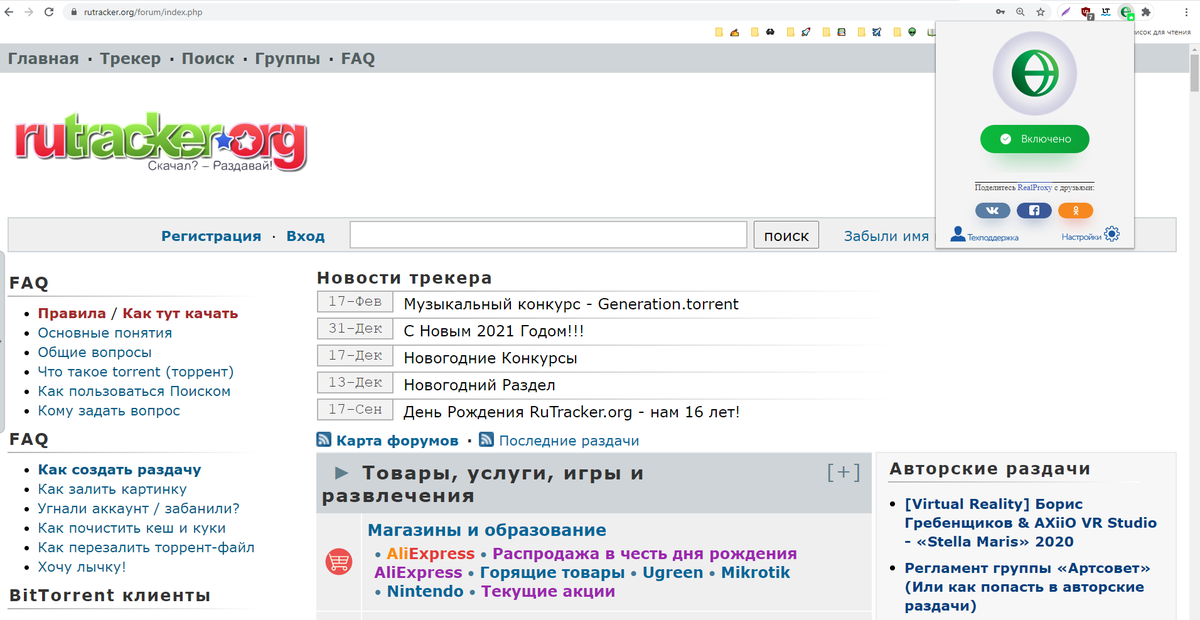Viewport: 1200px width, 620px height.
Task: Open news 'День Рождения RuTracker.org - нам 16 лет!'
Action: click(572, 412)
